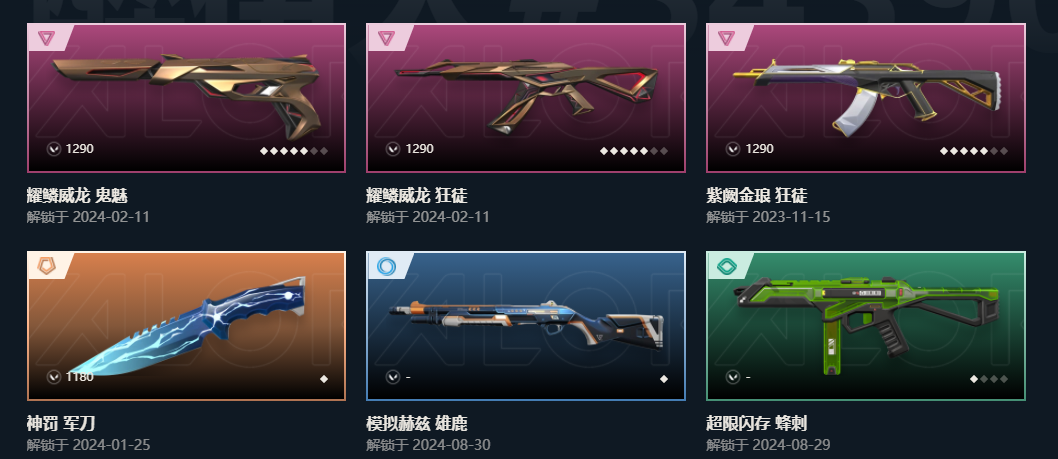Click the VP currency icon on 神罚 军刀

[54, 377]
